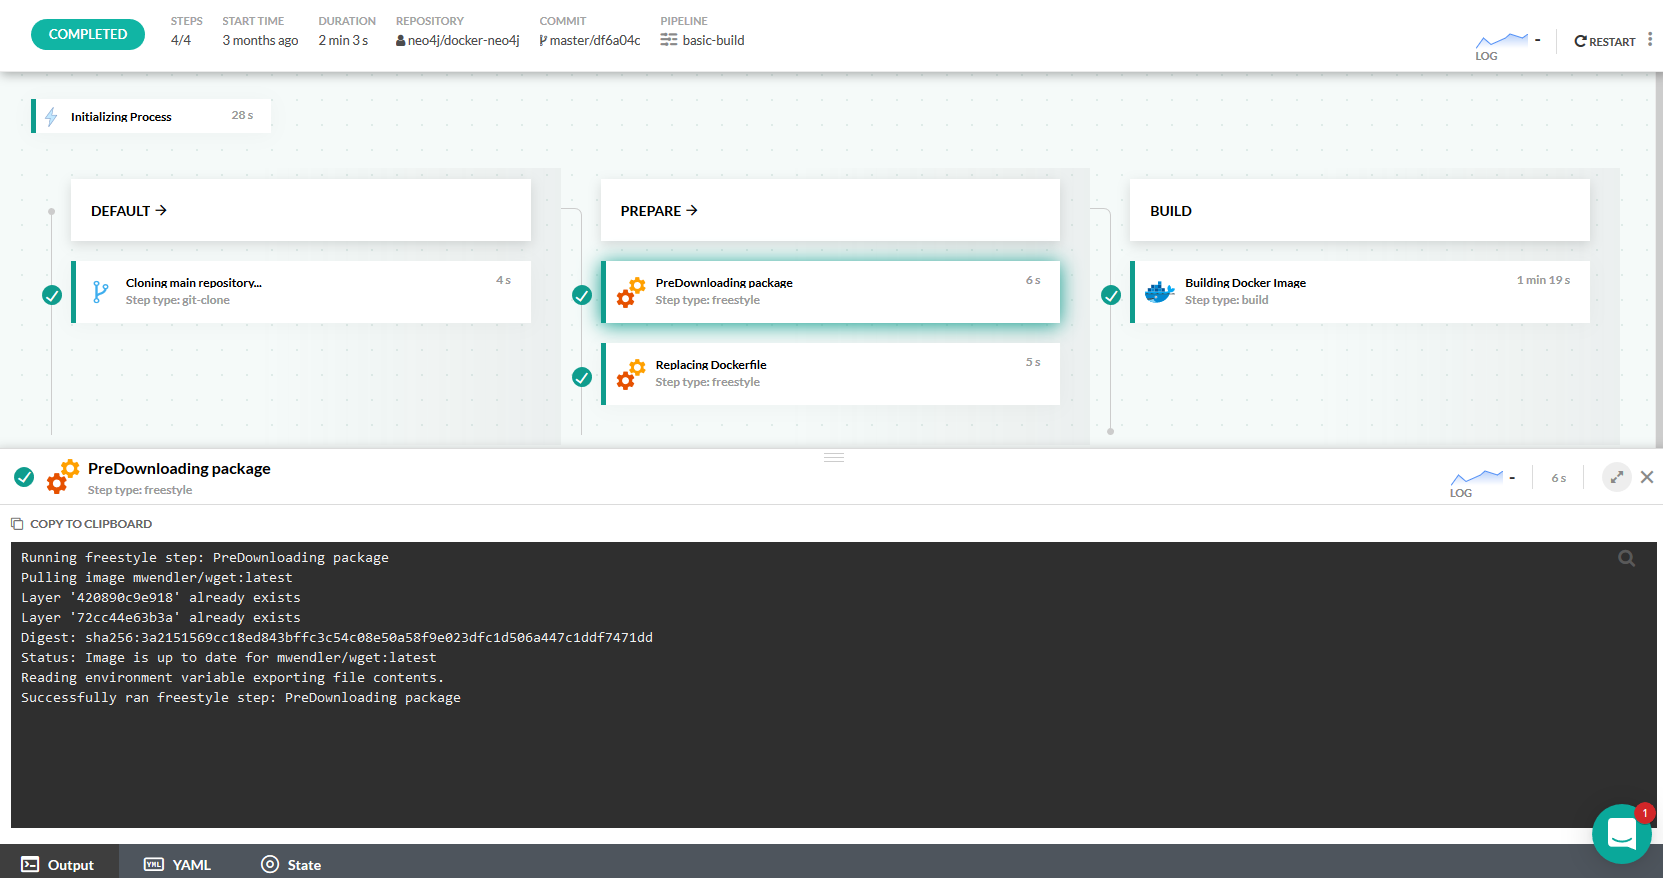Image resolution: width=1663 pixels, height=878 pixels.
Task: Open the top LOG metrics graph icon
Action: pyautogui.click(x=1502, y=43)
